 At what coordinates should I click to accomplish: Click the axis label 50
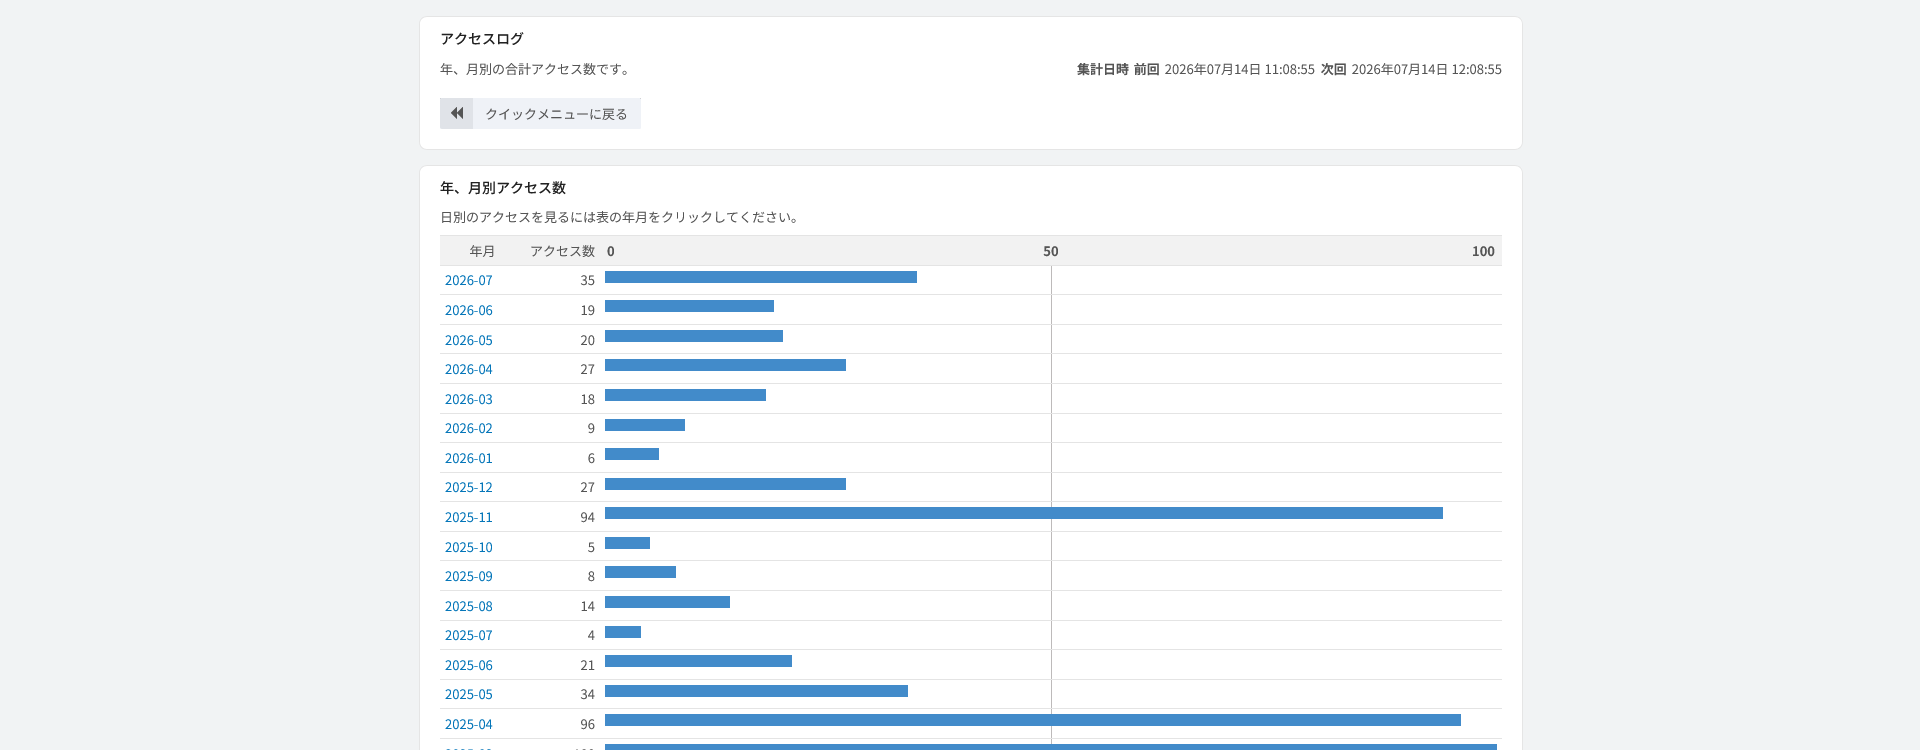pos(1051,252)
